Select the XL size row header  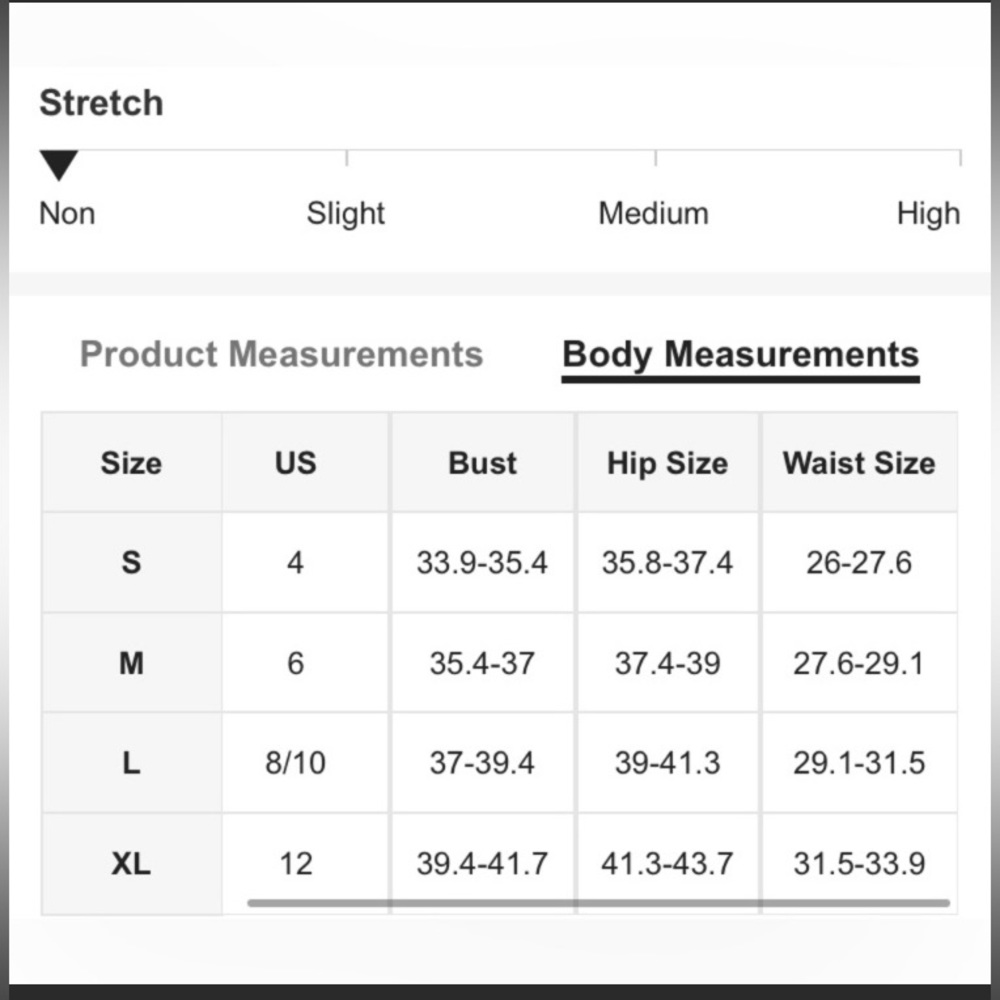click(131, 864)
